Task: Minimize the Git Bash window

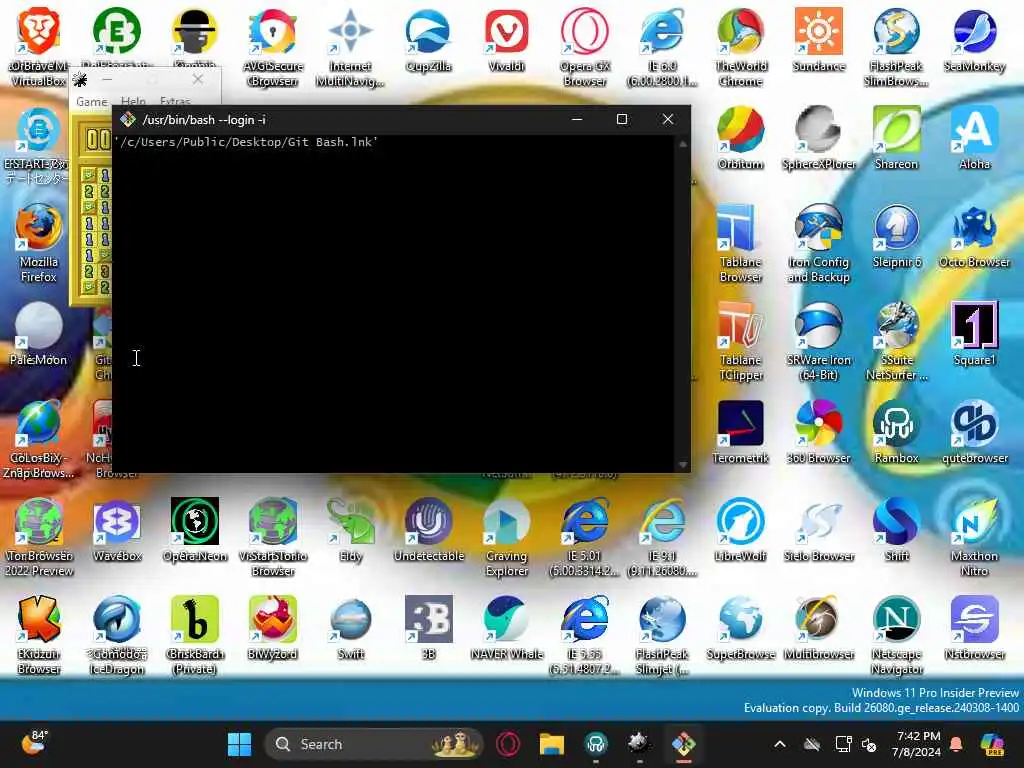Action: (x=577, y=119)
